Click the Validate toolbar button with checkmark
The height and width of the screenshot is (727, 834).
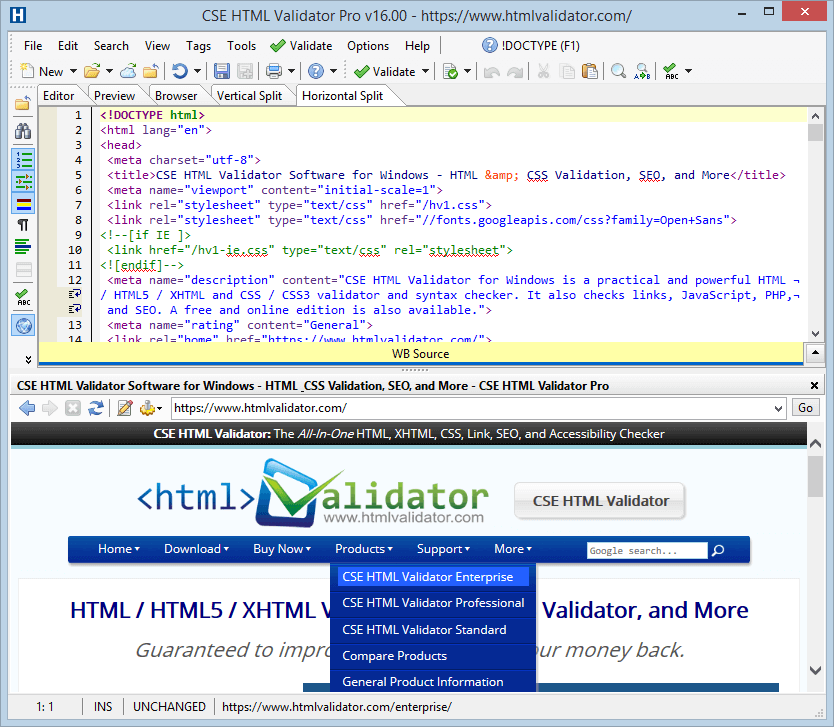pos(385,71)
